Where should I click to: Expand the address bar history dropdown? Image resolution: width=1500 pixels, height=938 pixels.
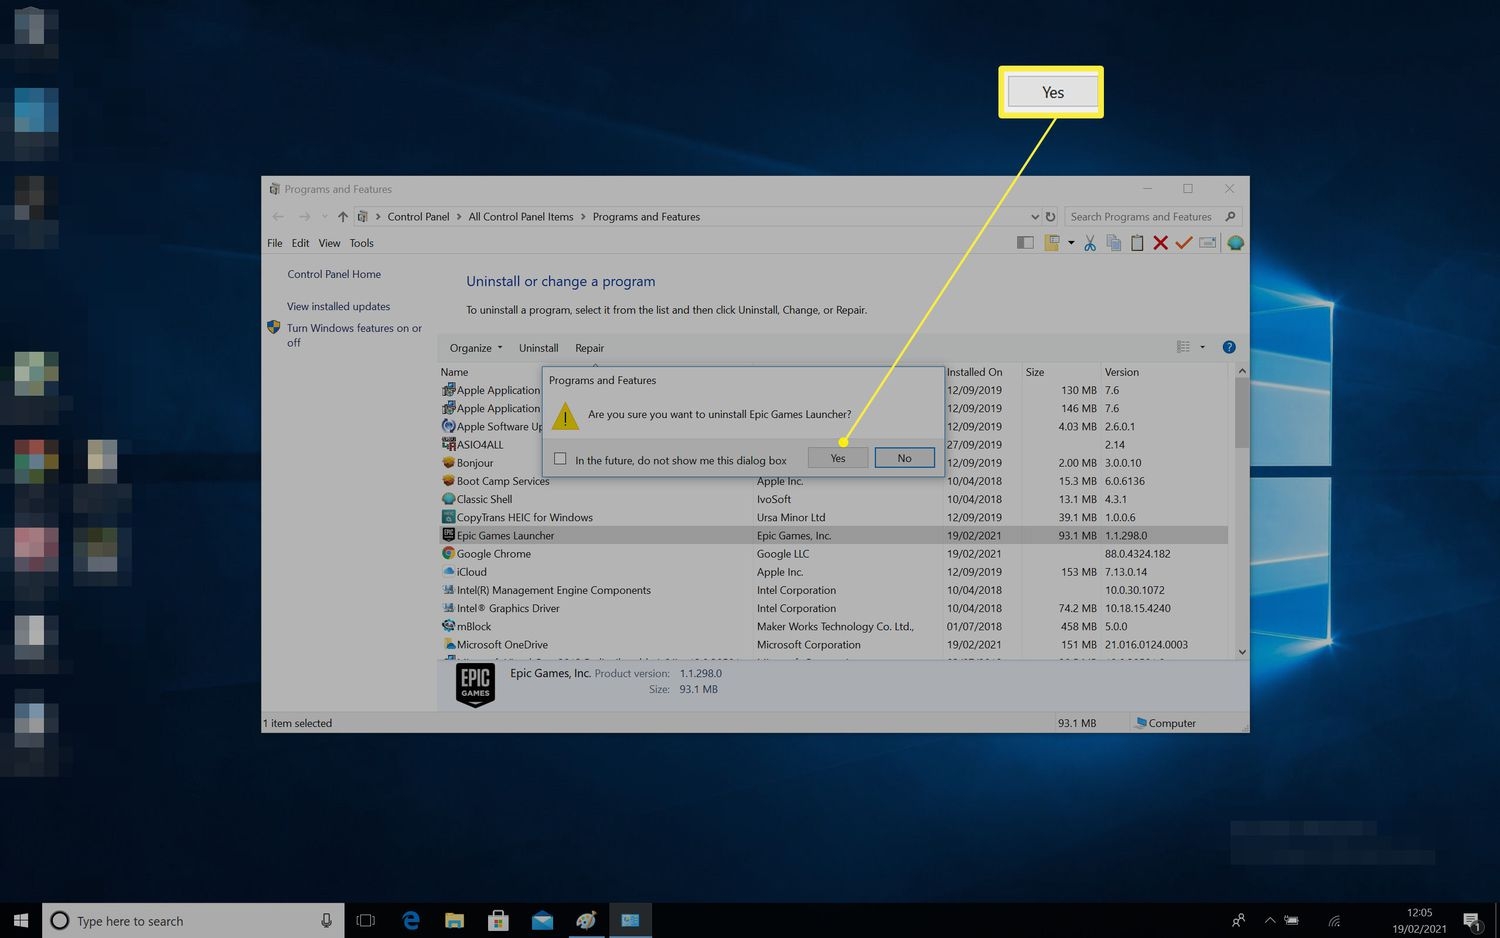[1034, 216]
